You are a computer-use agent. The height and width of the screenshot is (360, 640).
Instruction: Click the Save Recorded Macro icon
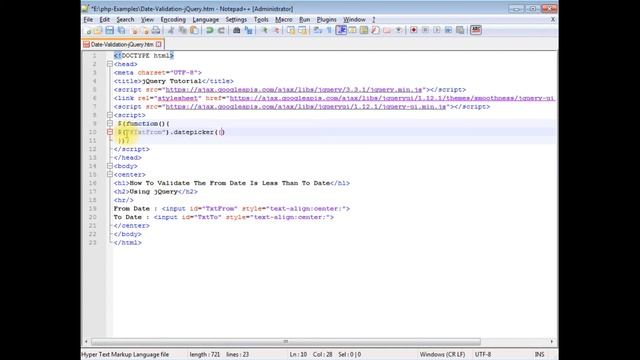[x=460, y=30]
